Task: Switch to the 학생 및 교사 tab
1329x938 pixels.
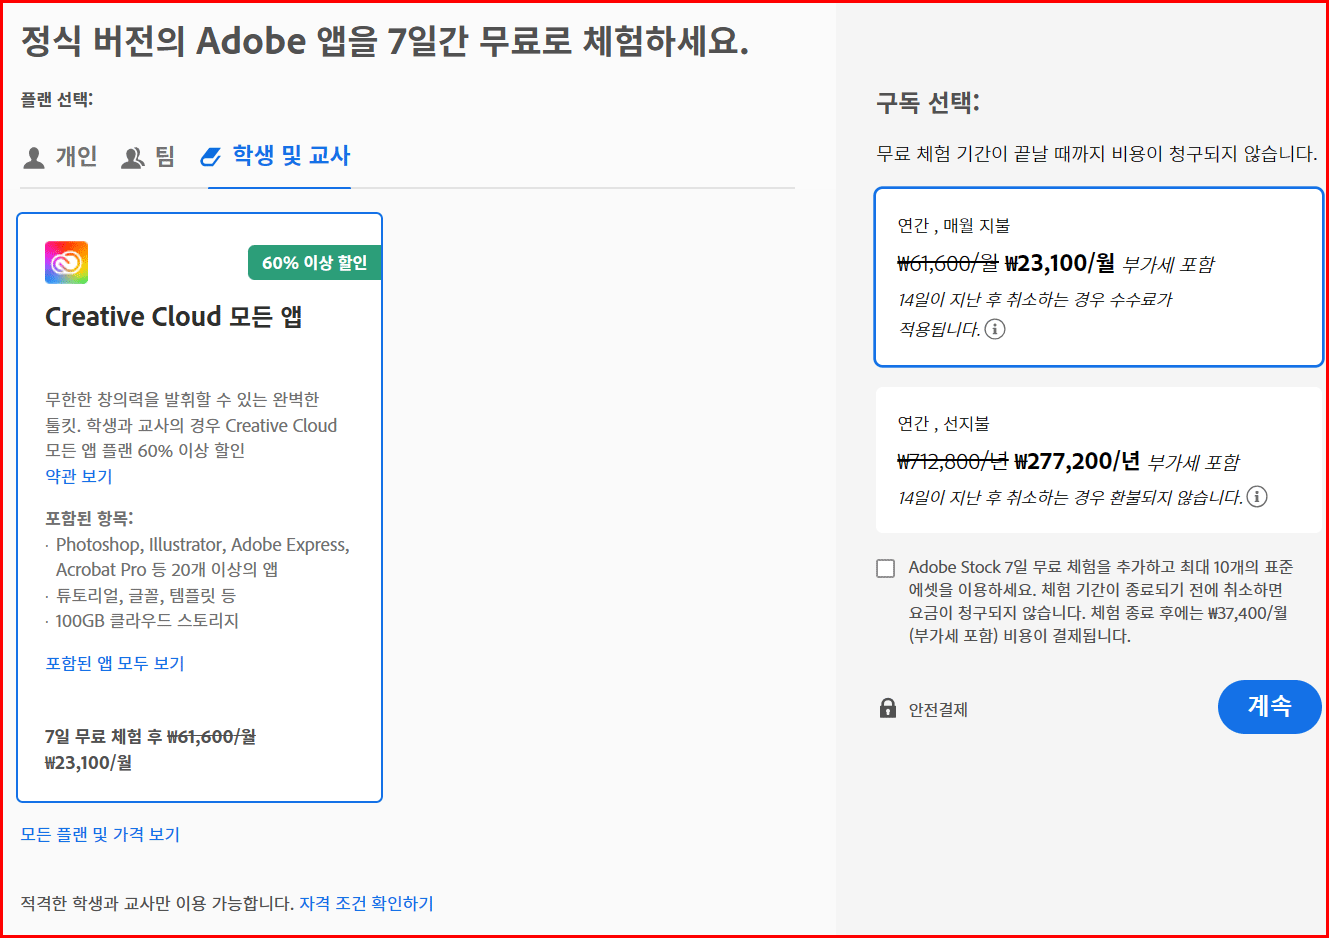Action: click(x=276, y=156)
